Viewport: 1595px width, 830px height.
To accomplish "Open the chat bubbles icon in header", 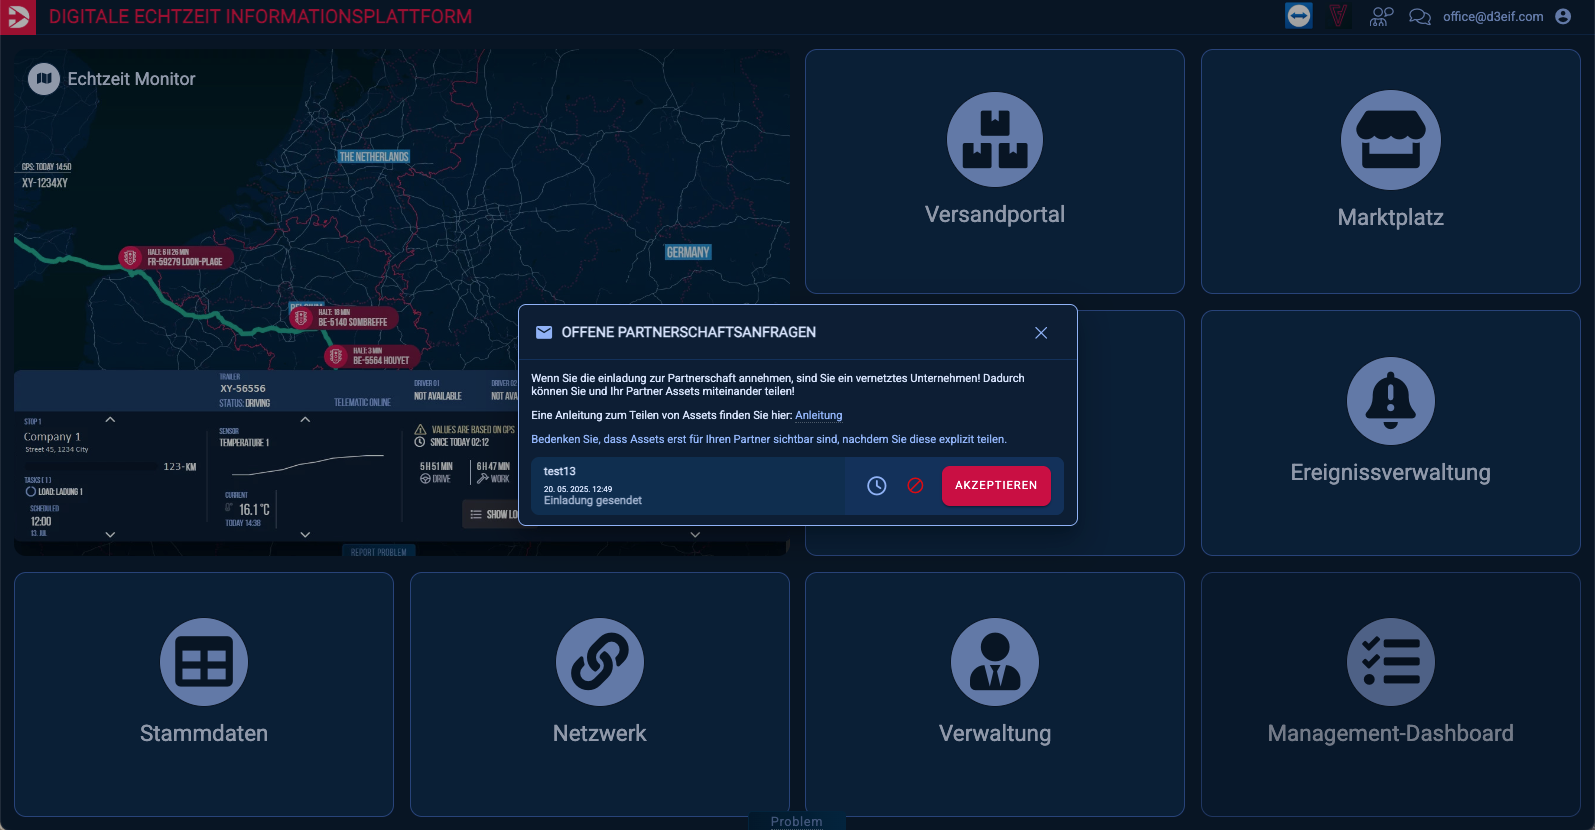I will tap(1419, 17).
